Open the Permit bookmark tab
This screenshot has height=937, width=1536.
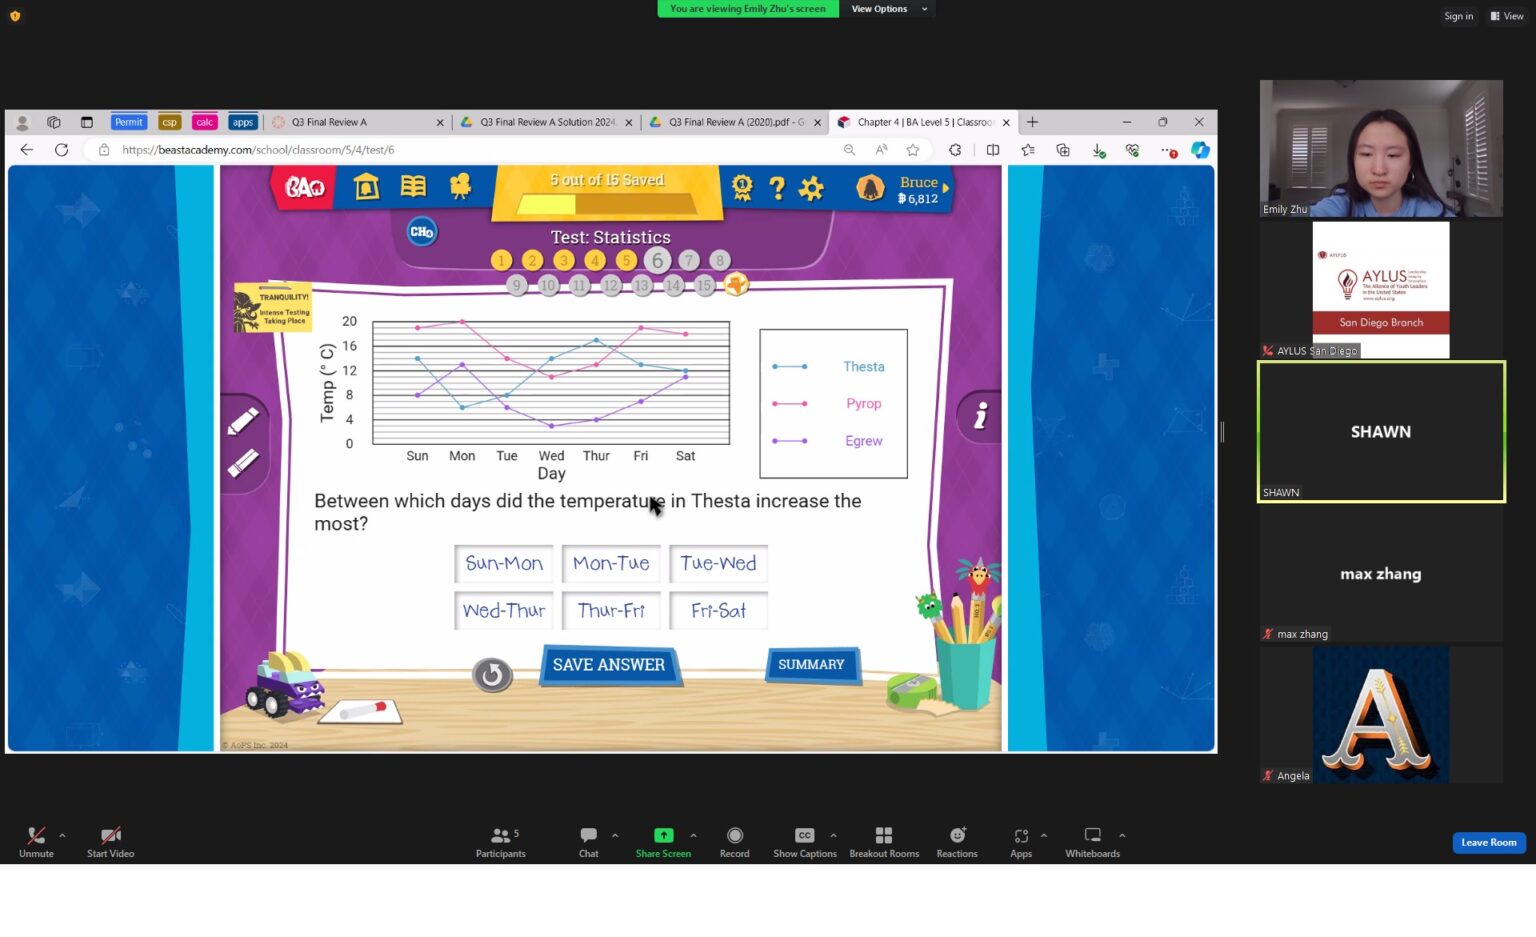[x=129, y=122]
